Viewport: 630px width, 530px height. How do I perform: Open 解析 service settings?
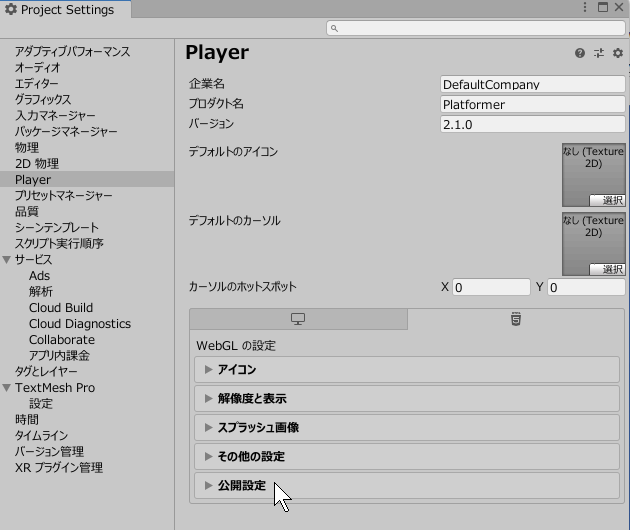[41, 292]
